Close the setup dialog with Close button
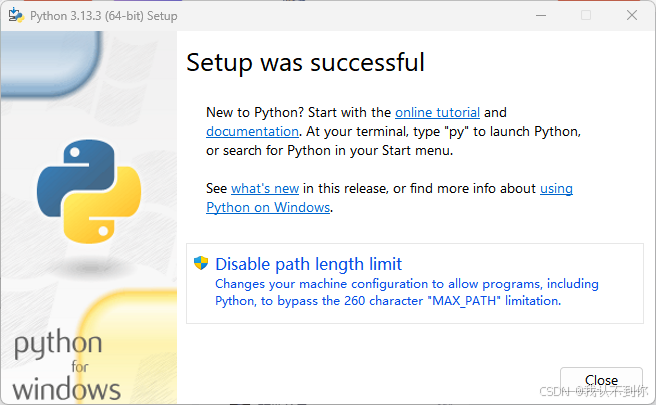 click(x=601, y=380)
